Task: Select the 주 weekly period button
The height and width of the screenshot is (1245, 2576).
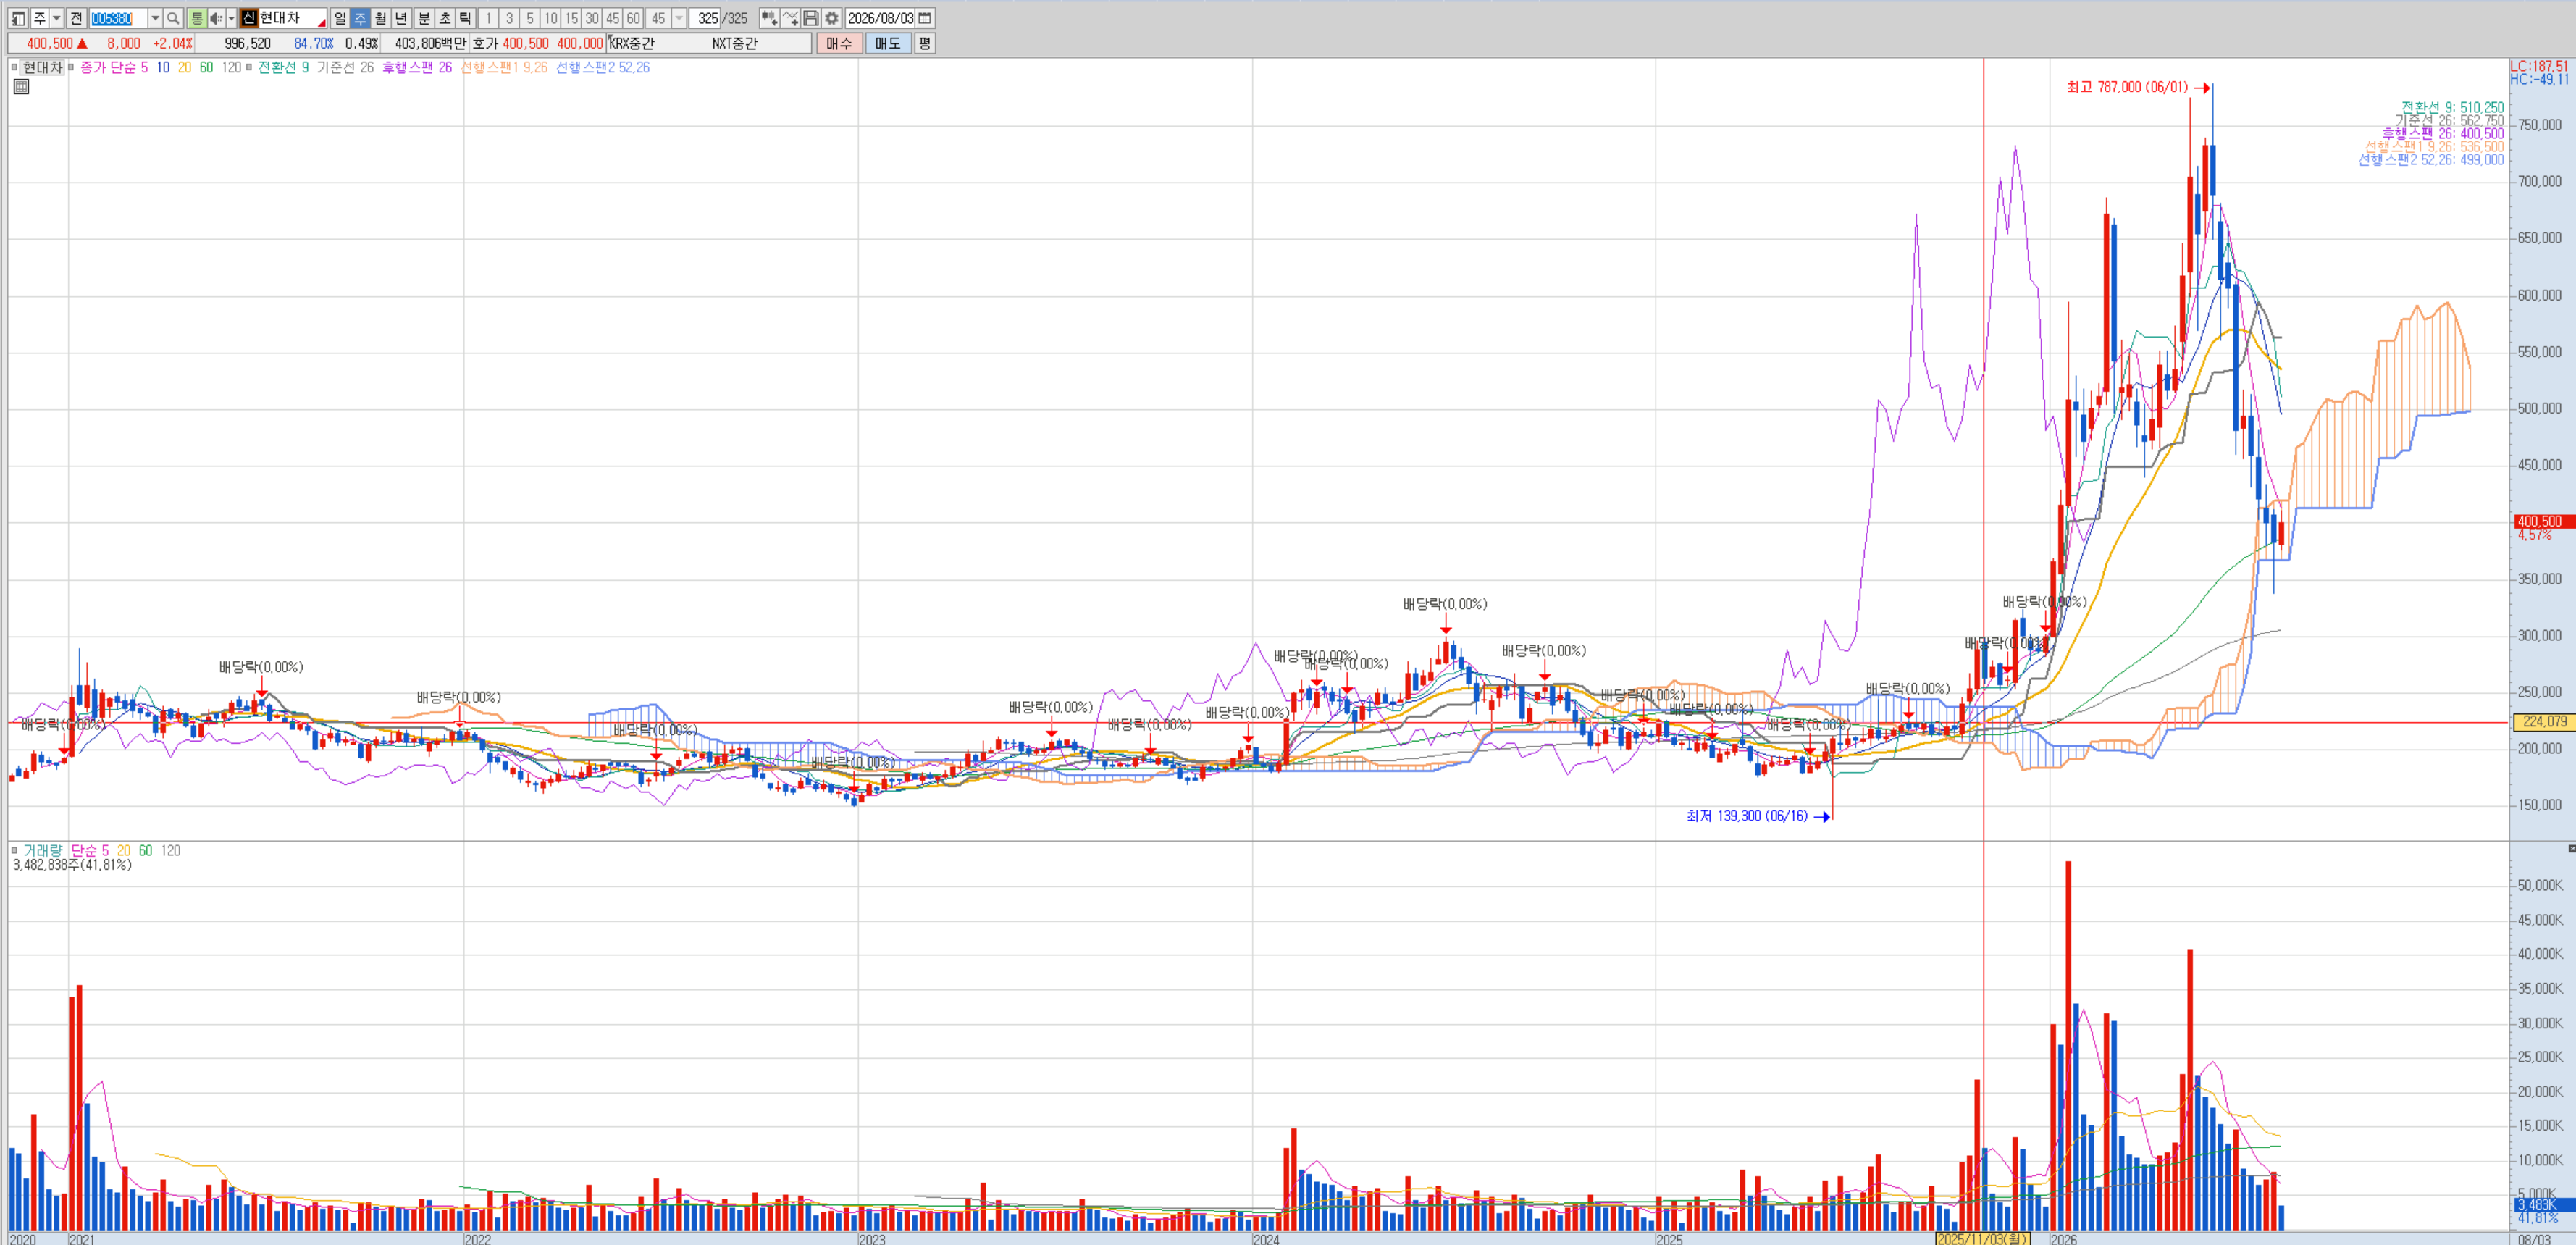Action: (x=360, y=18)
